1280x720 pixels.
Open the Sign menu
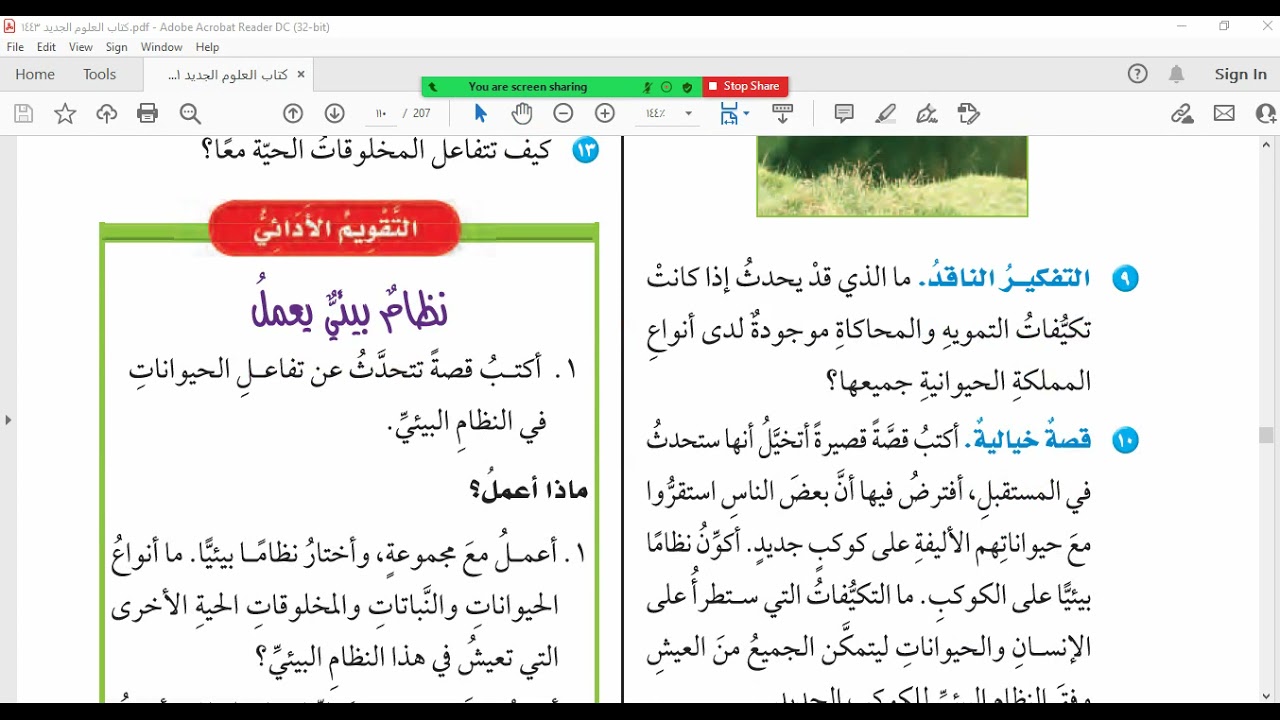coord(117,47)
